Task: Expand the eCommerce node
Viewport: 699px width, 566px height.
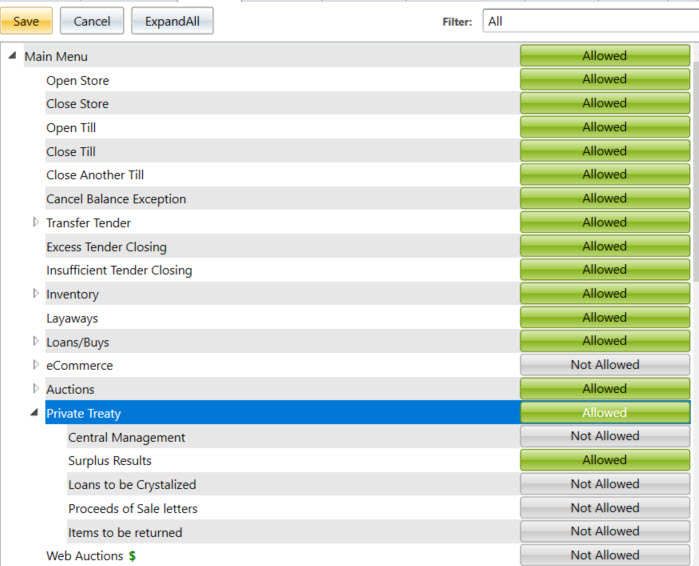Action: 36,365
